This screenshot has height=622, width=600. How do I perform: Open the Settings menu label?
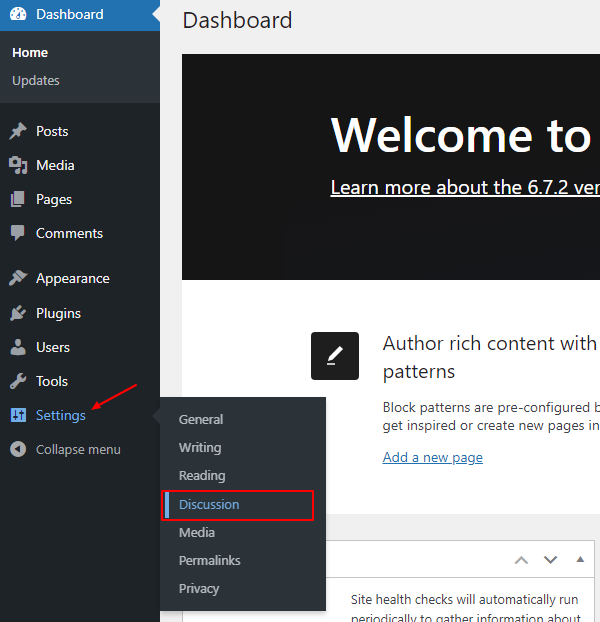click(61, 415)
